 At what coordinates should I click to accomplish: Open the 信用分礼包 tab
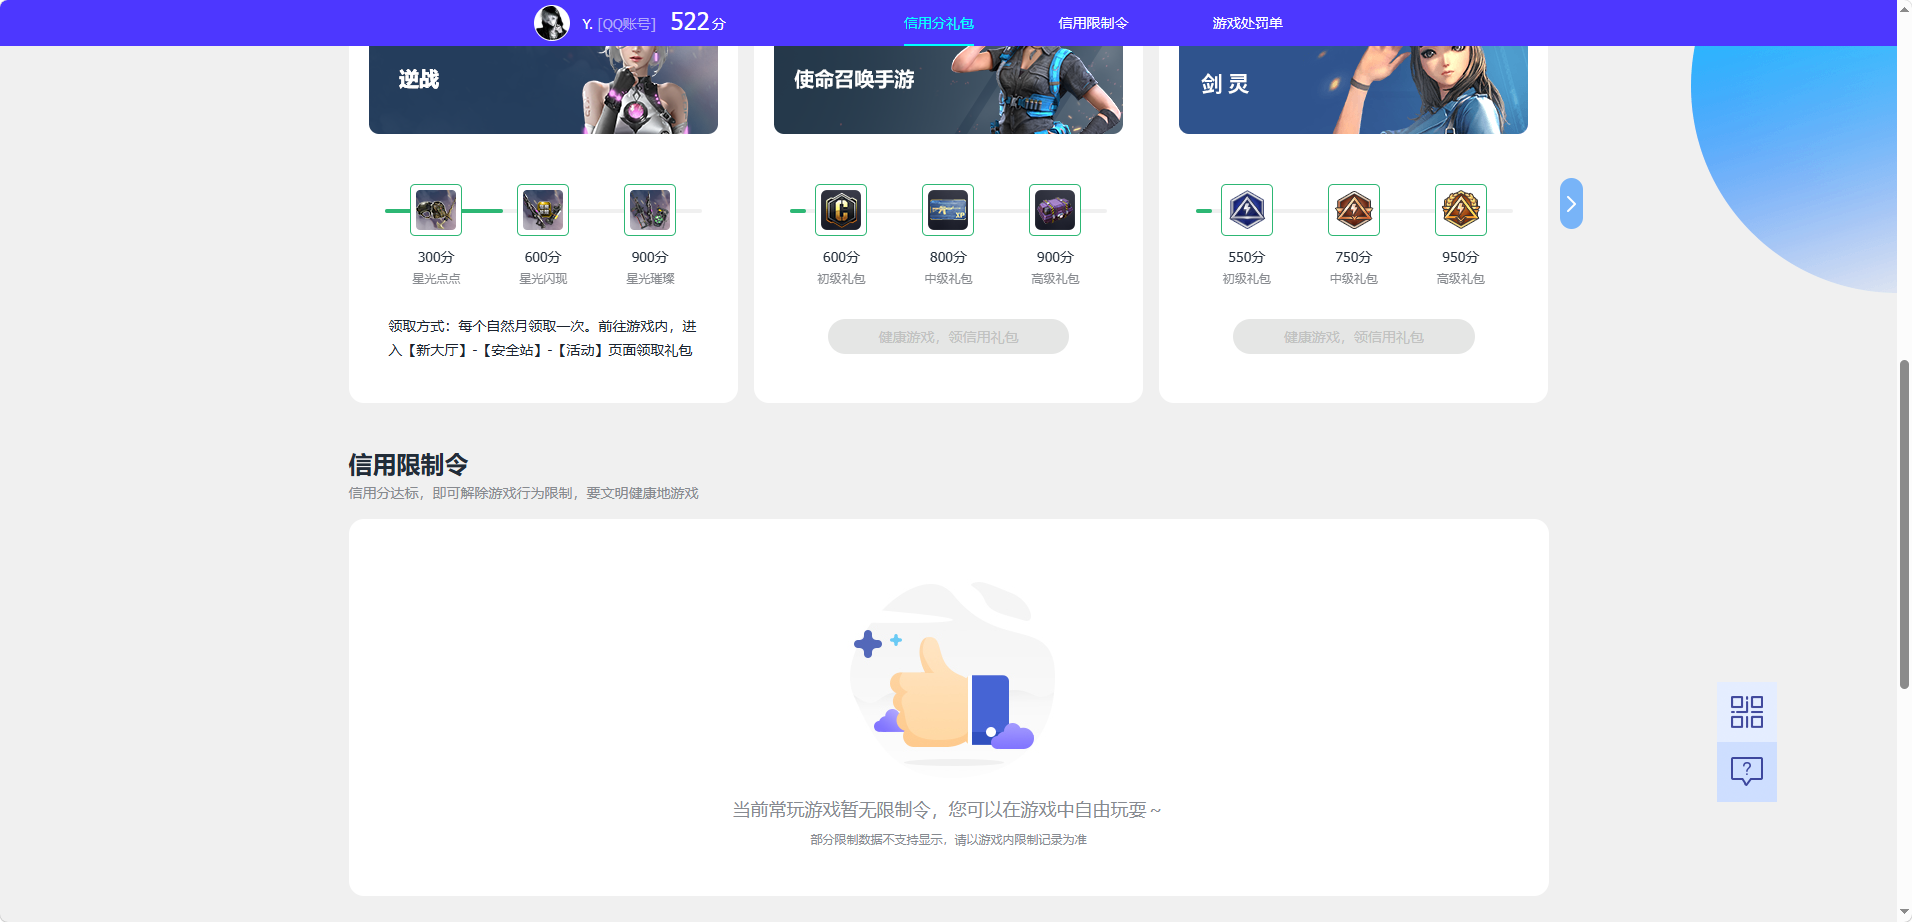point(938,23)
